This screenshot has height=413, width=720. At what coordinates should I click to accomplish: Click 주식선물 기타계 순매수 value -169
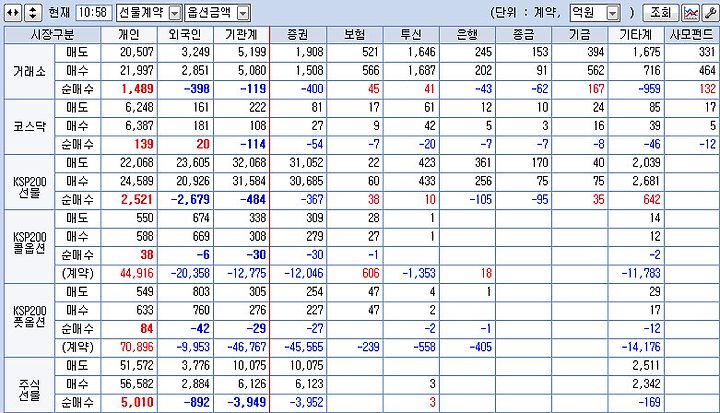649,402
